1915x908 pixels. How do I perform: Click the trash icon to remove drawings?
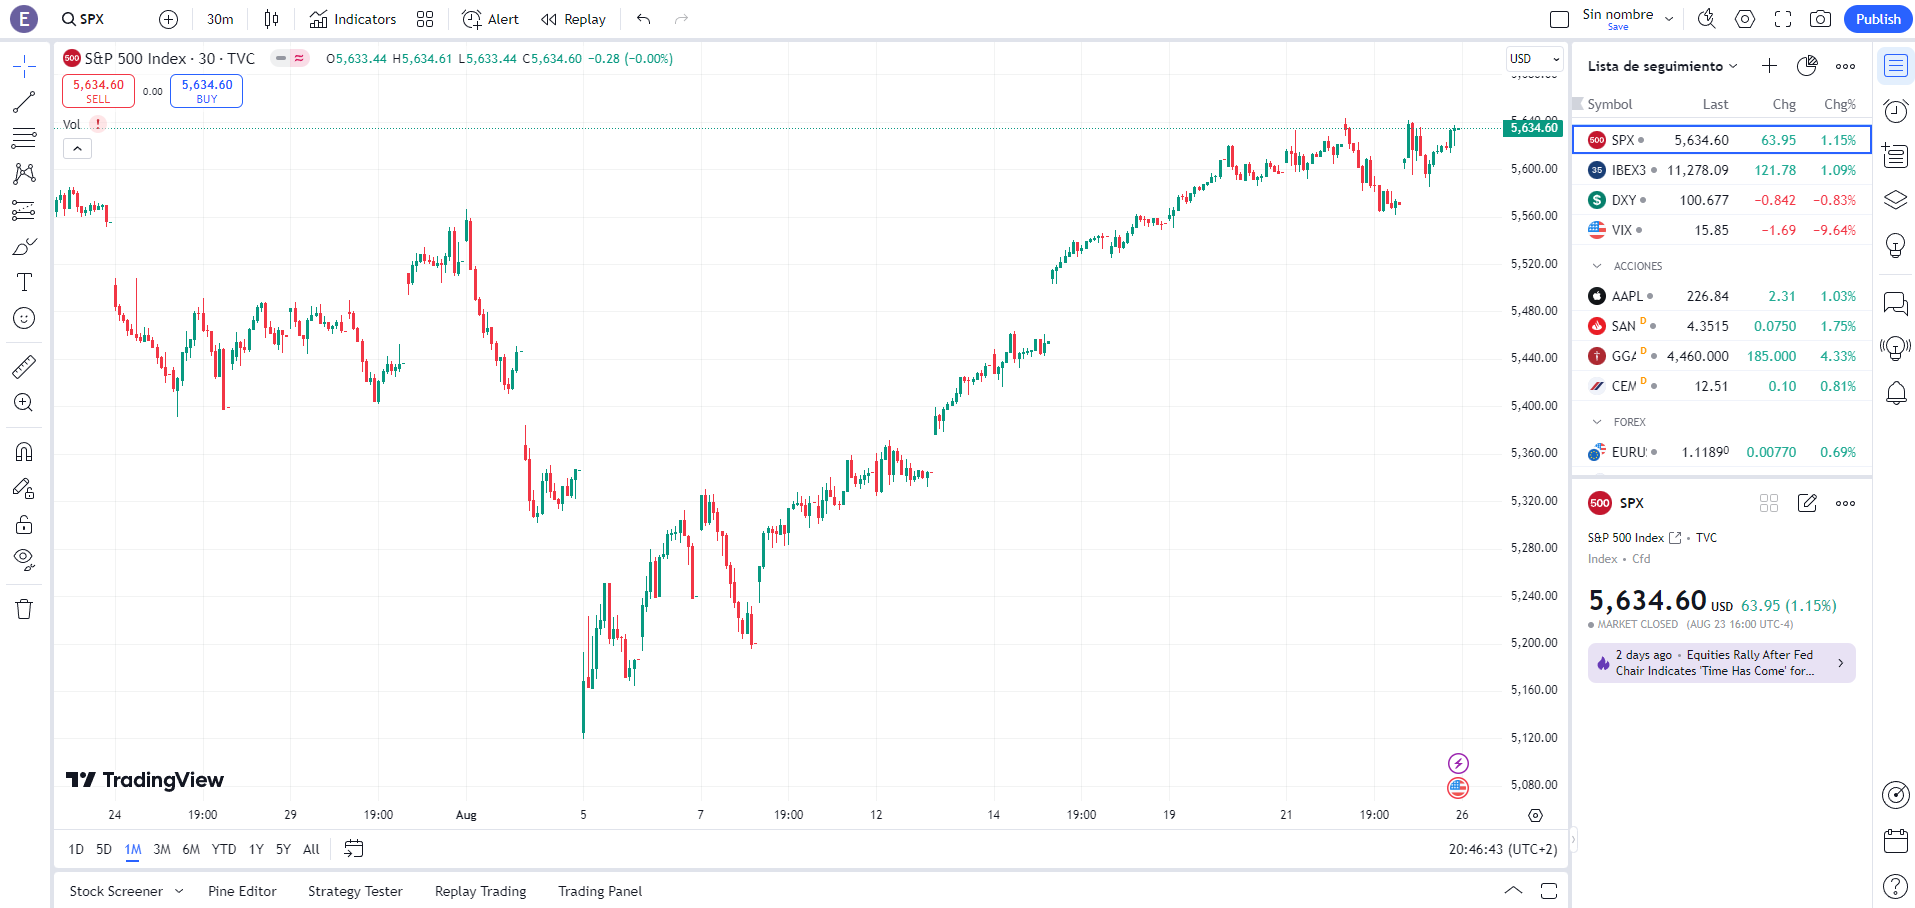(24, 609)
